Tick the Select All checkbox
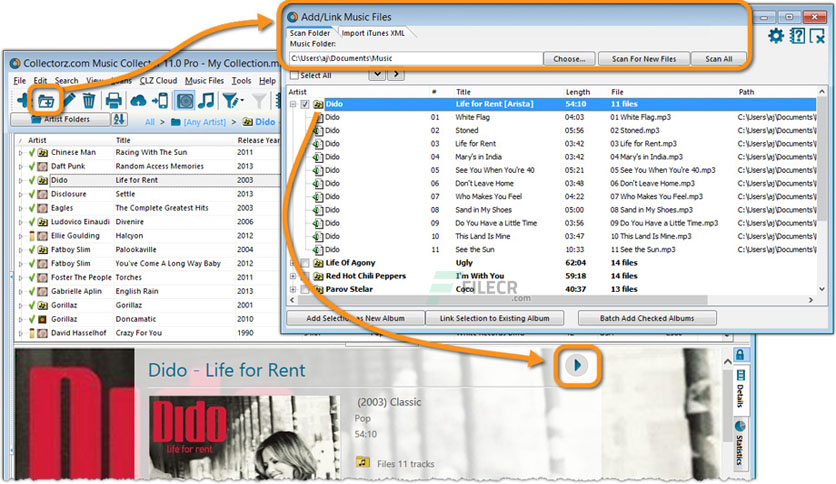 point(294,75)
